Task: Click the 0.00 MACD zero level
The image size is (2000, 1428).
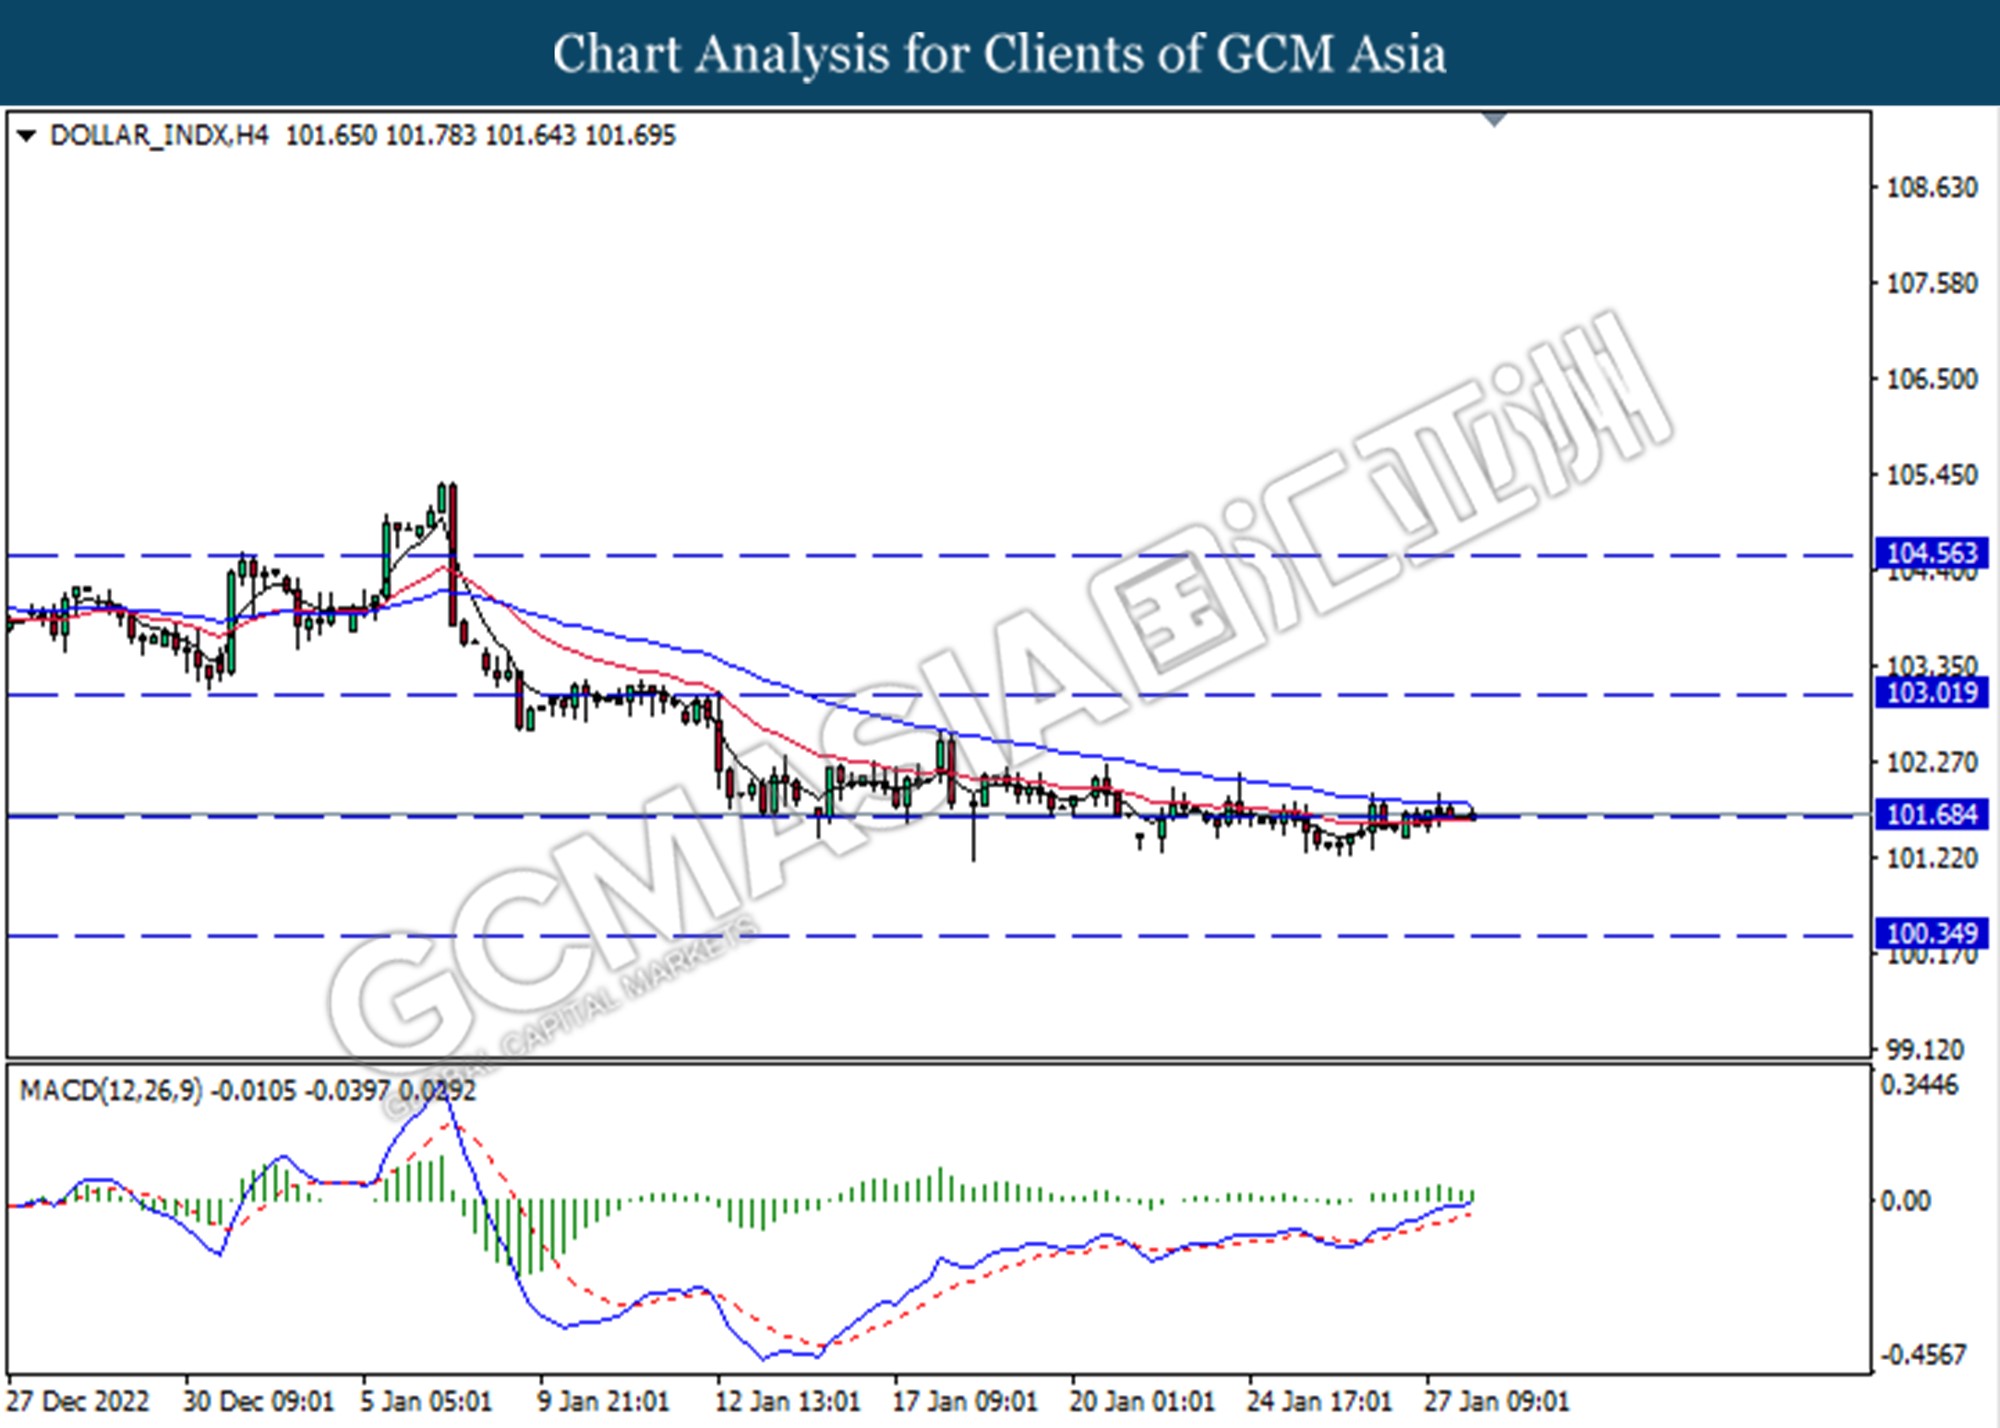Action: tap(1905, 1201)
